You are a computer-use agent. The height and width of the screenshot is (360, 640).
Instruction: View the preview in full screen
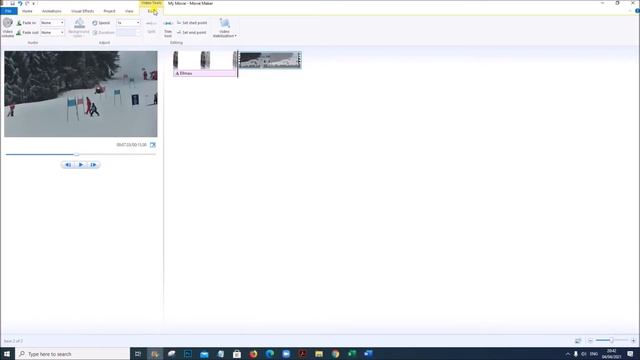click(x=153, y=145)
